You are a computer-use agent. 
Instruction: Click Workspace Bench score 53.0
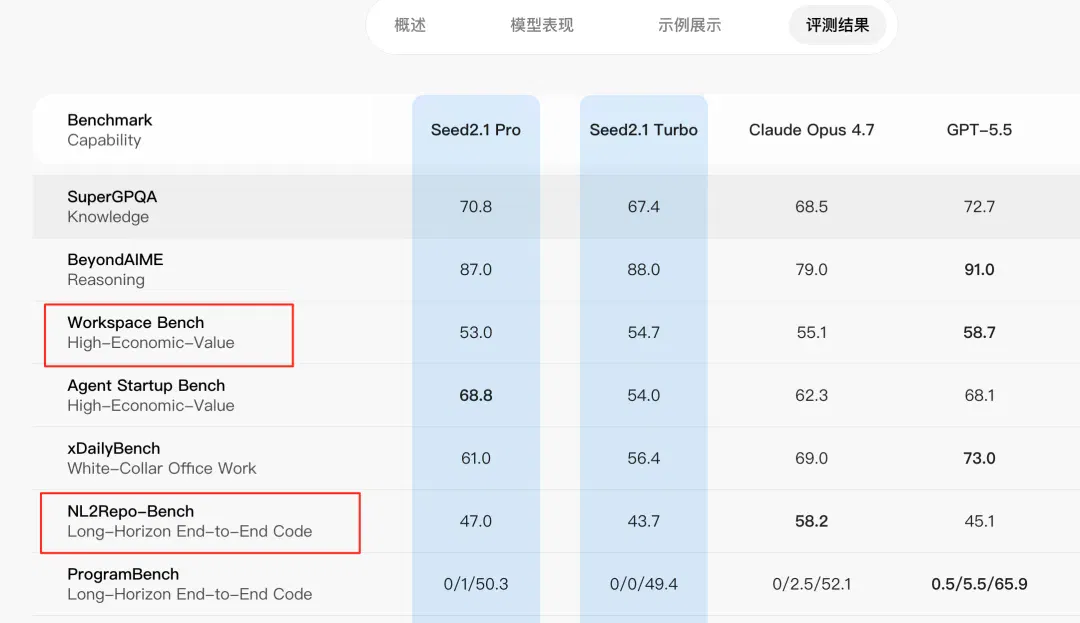pyautogui.click(x=476, y=332)
